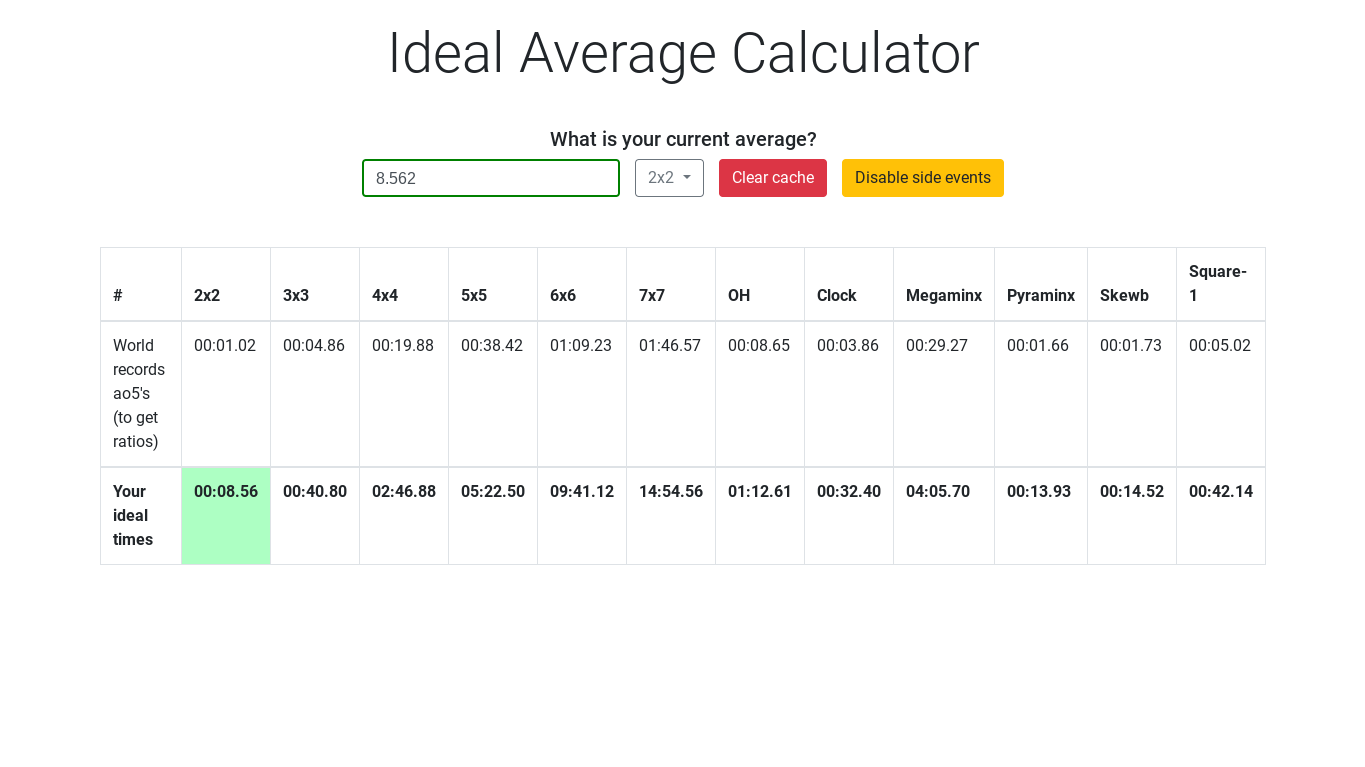Toggle the Disable side events button
The width and height of the screenshot is (1365, 767).
pyautogui.click(x=923, y=178)
